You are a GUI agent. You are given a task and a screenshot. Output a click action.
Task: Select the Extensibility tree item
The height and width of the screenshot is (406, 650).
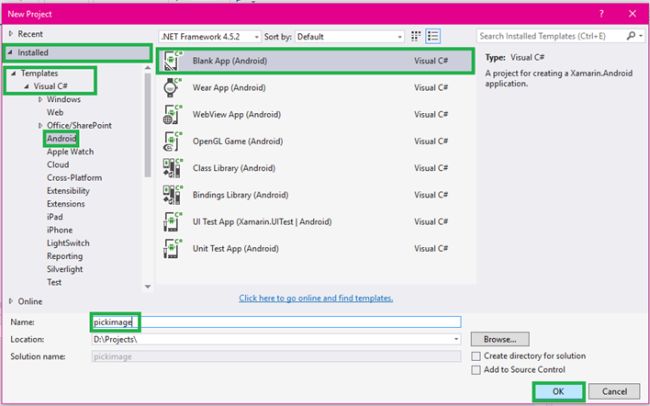68,191
